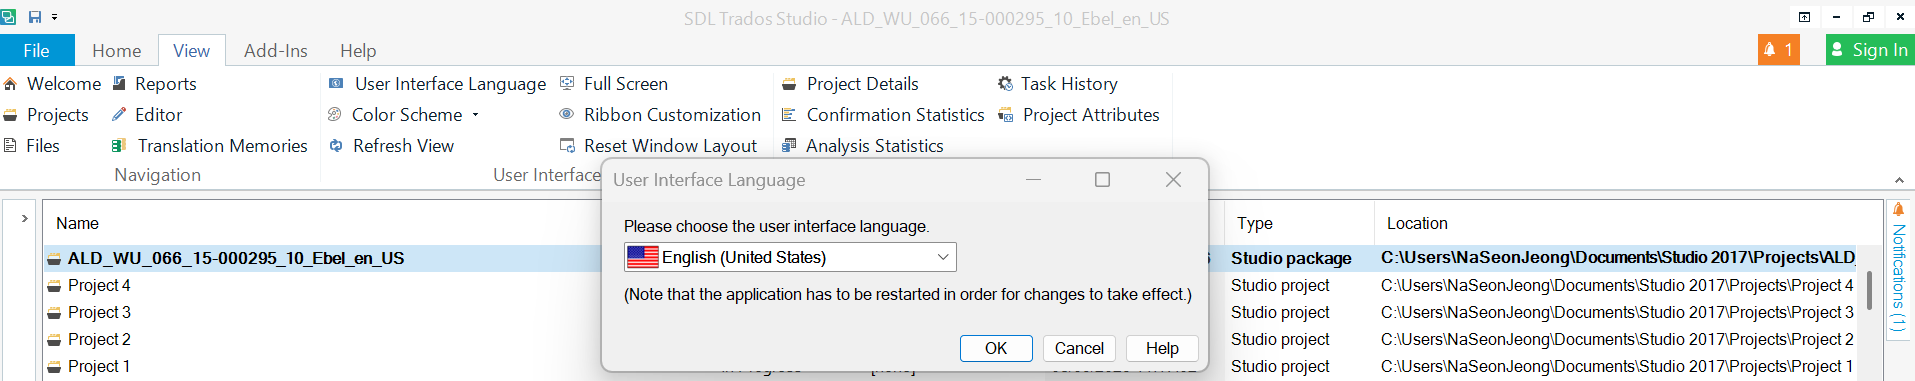This screenshot has height=381, width=1915.
Task: Open Translation Memories view
Action: tap(209, 146)
